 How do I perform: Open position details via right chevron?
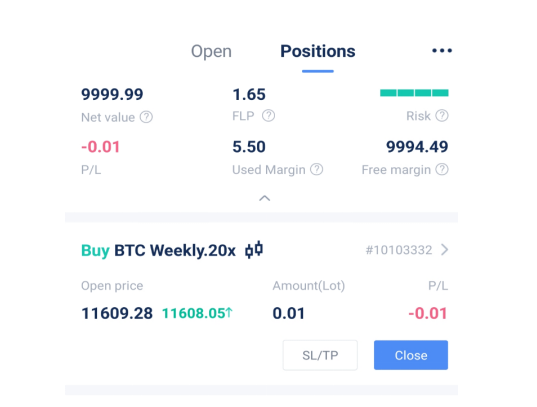point(445,250)
